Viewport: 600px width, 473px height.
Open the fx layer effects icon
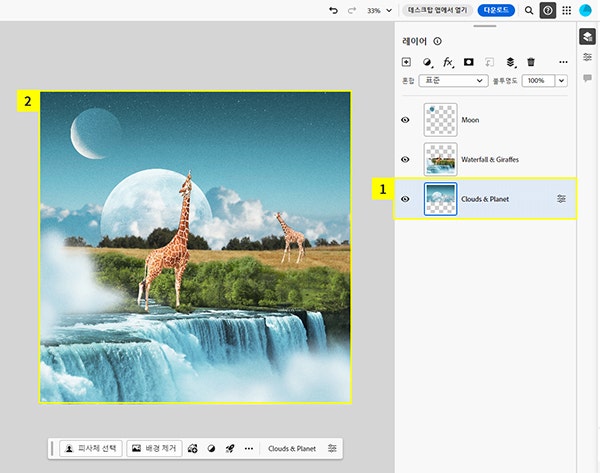point(448,62)
